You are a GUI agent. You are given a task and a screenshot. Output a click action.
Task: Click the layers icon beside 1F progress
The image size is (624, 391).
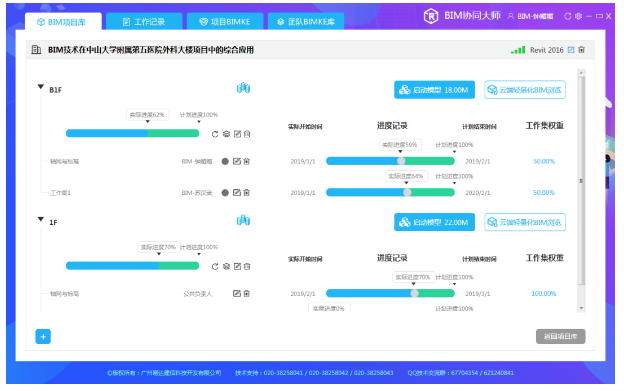226,267
